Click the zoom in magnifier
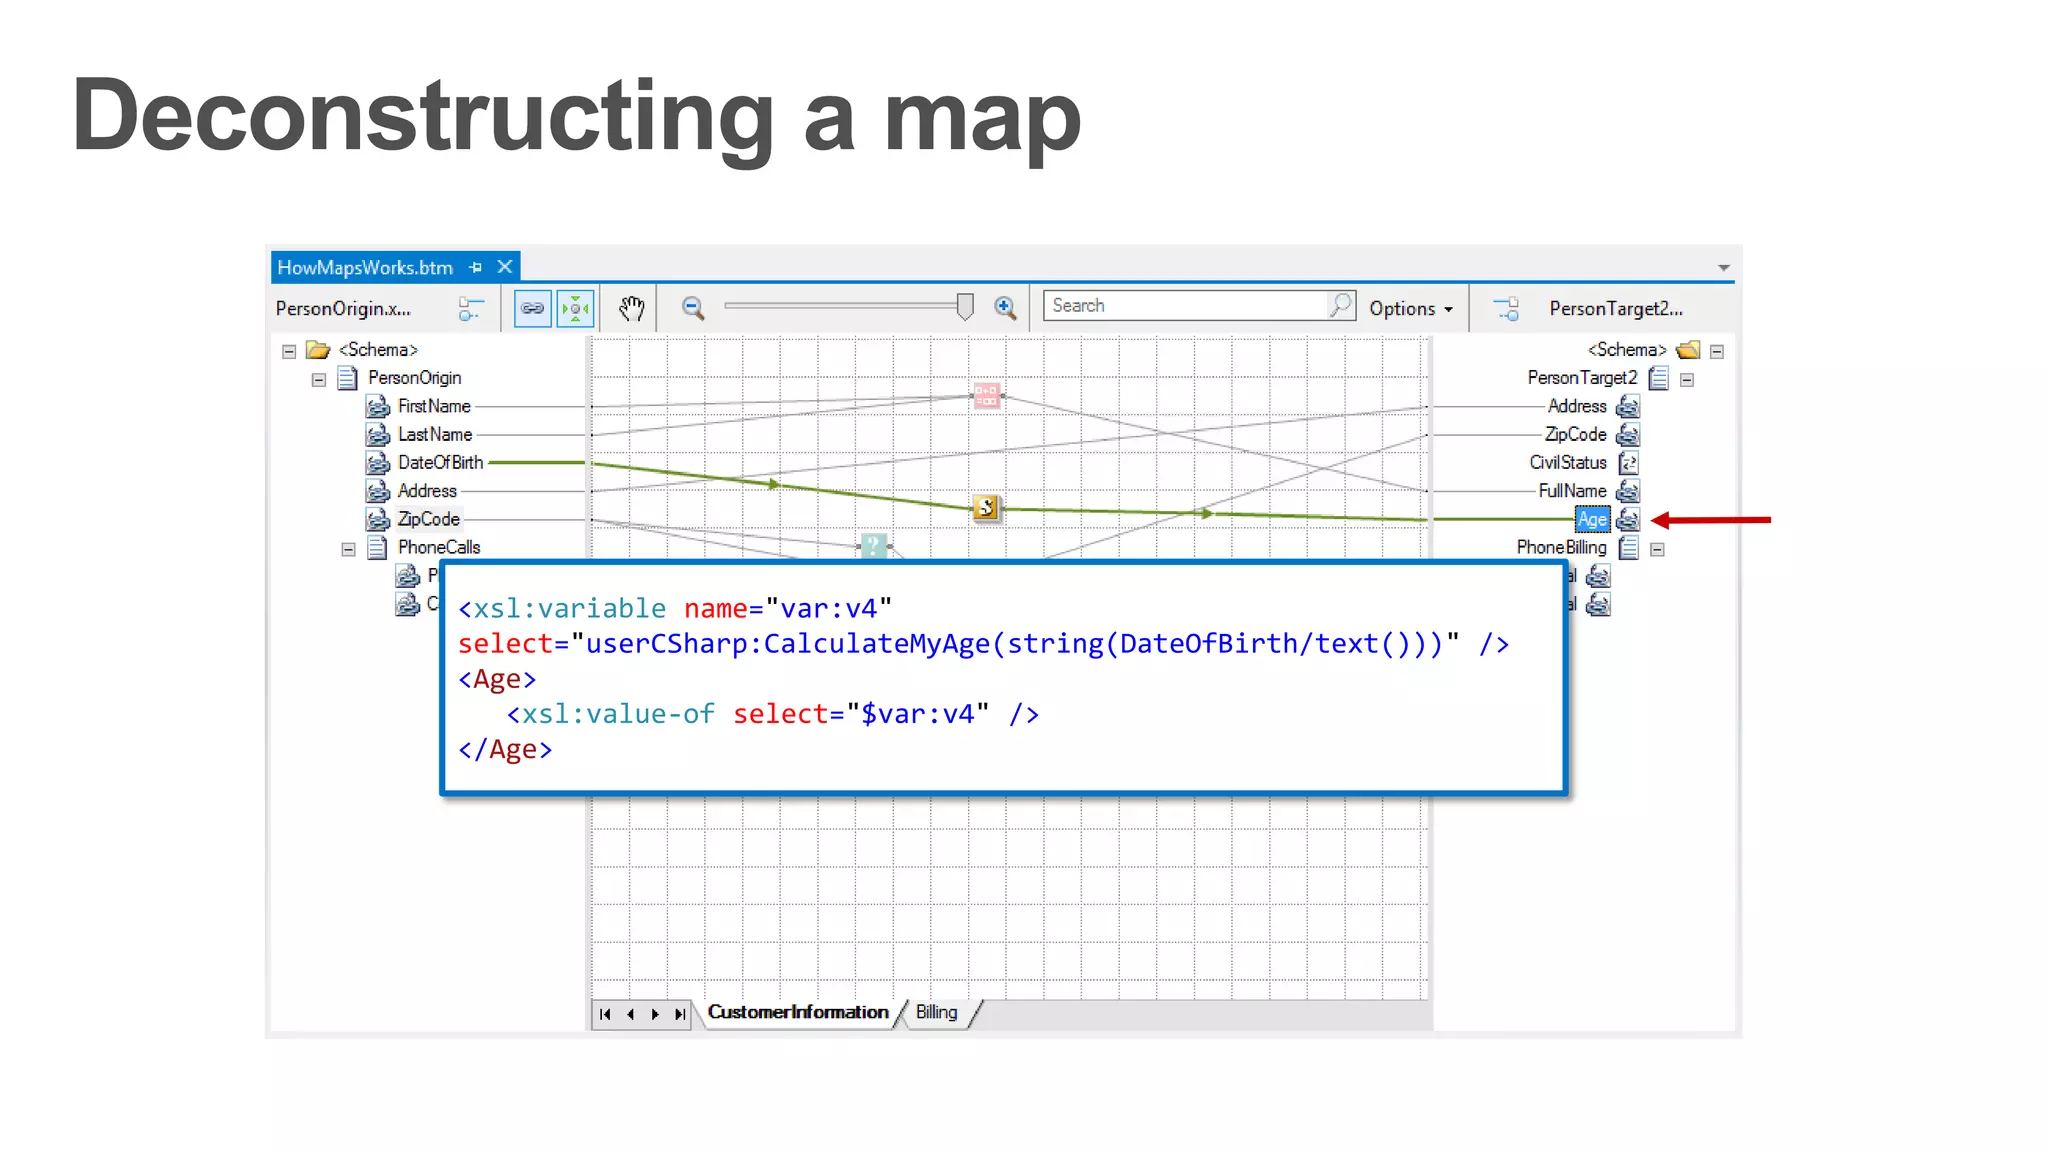The image size is (2048, 1152). click(1005, 308)
